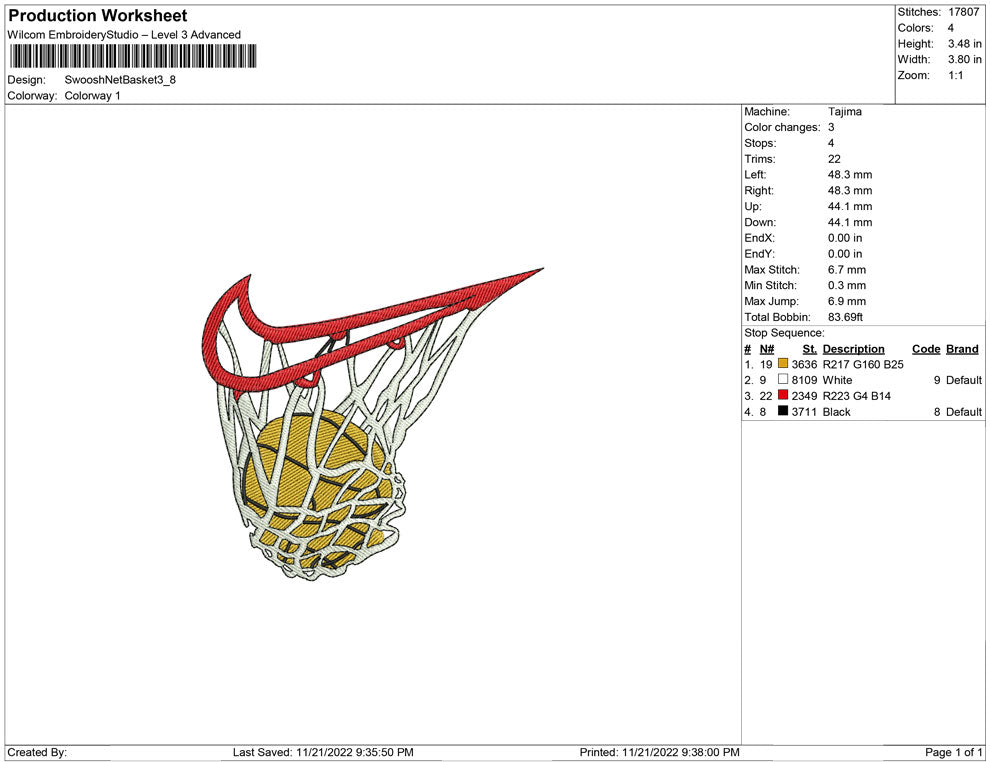Click the Width value '3.80 in'

965,59
